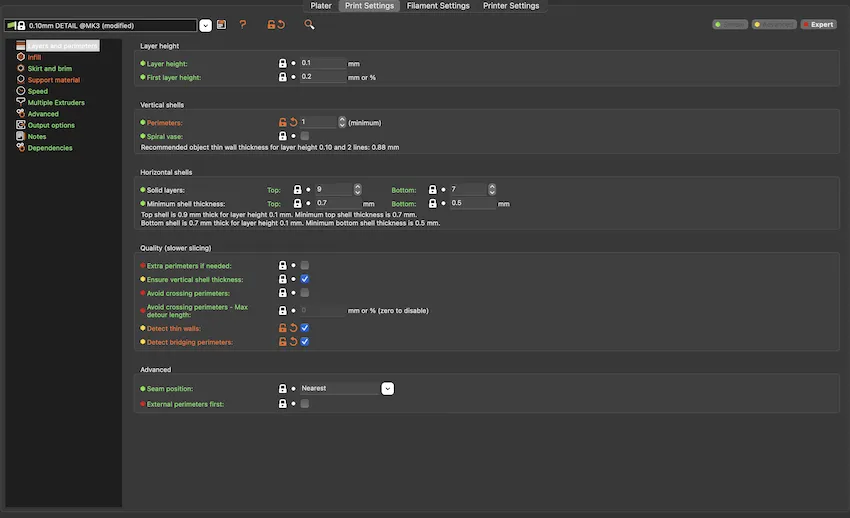Click the orange unlock icon beside Detect bridging perimeters
This screenshot has width=850, height=518.
282,341
